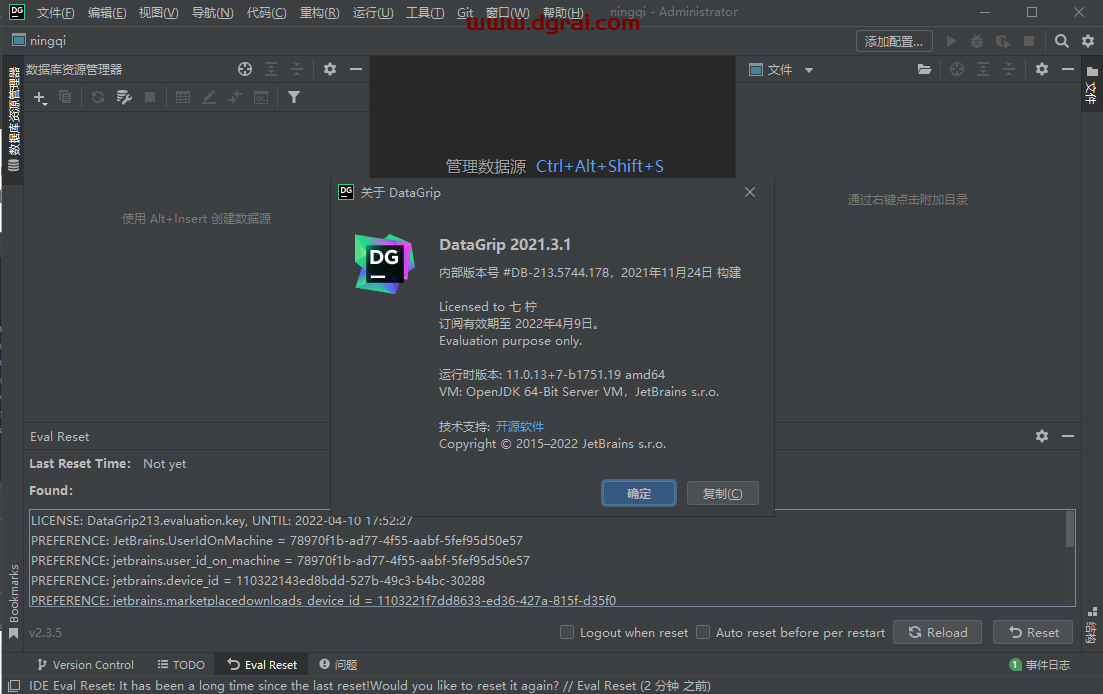
Task: Open the 运行(U) menu
Action: pos(373,13)
